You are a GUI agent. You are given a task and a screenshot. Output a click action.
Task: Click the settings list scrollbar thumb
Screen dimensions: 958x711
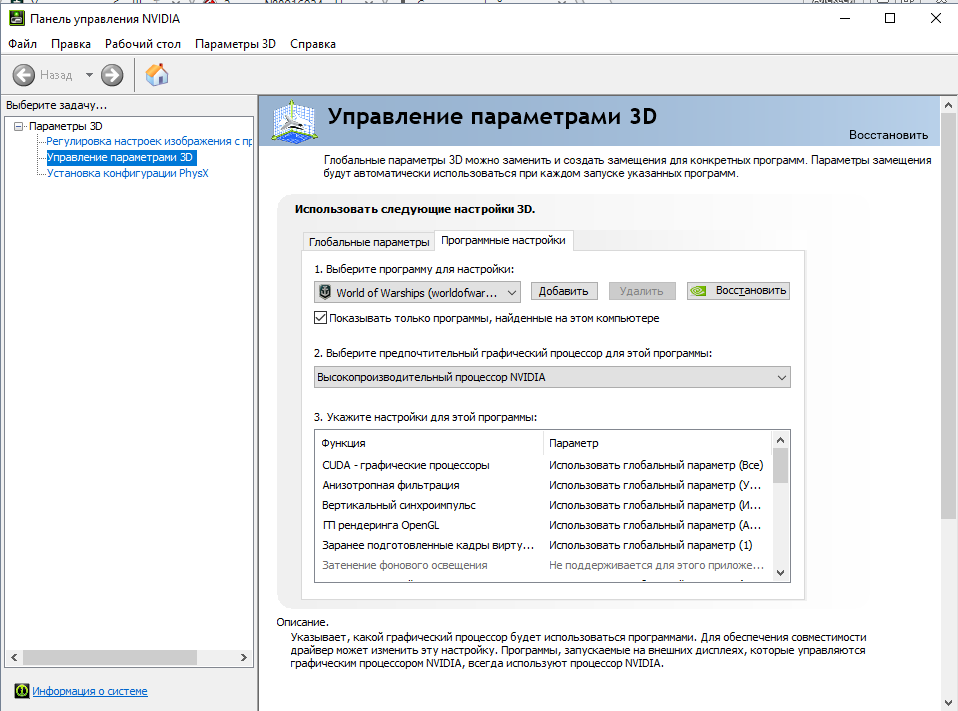point(780,465)
